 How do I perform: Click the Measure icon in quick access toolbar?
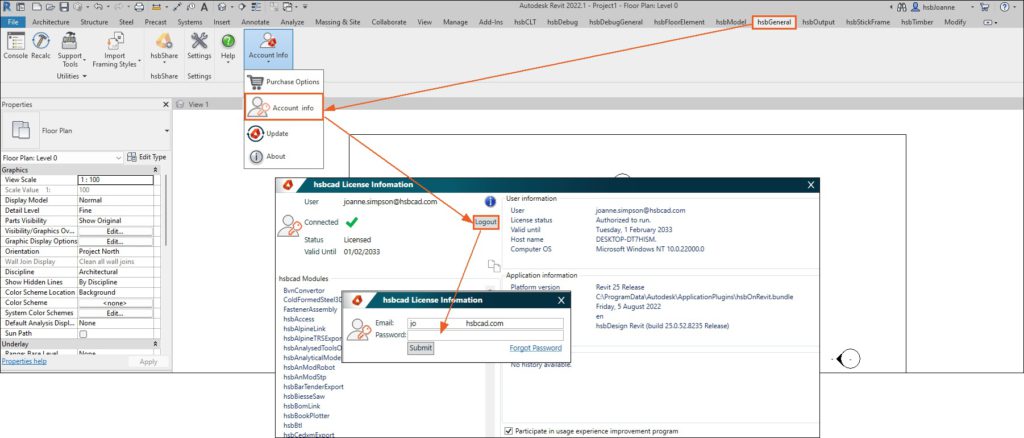click(x=157, y=7)
